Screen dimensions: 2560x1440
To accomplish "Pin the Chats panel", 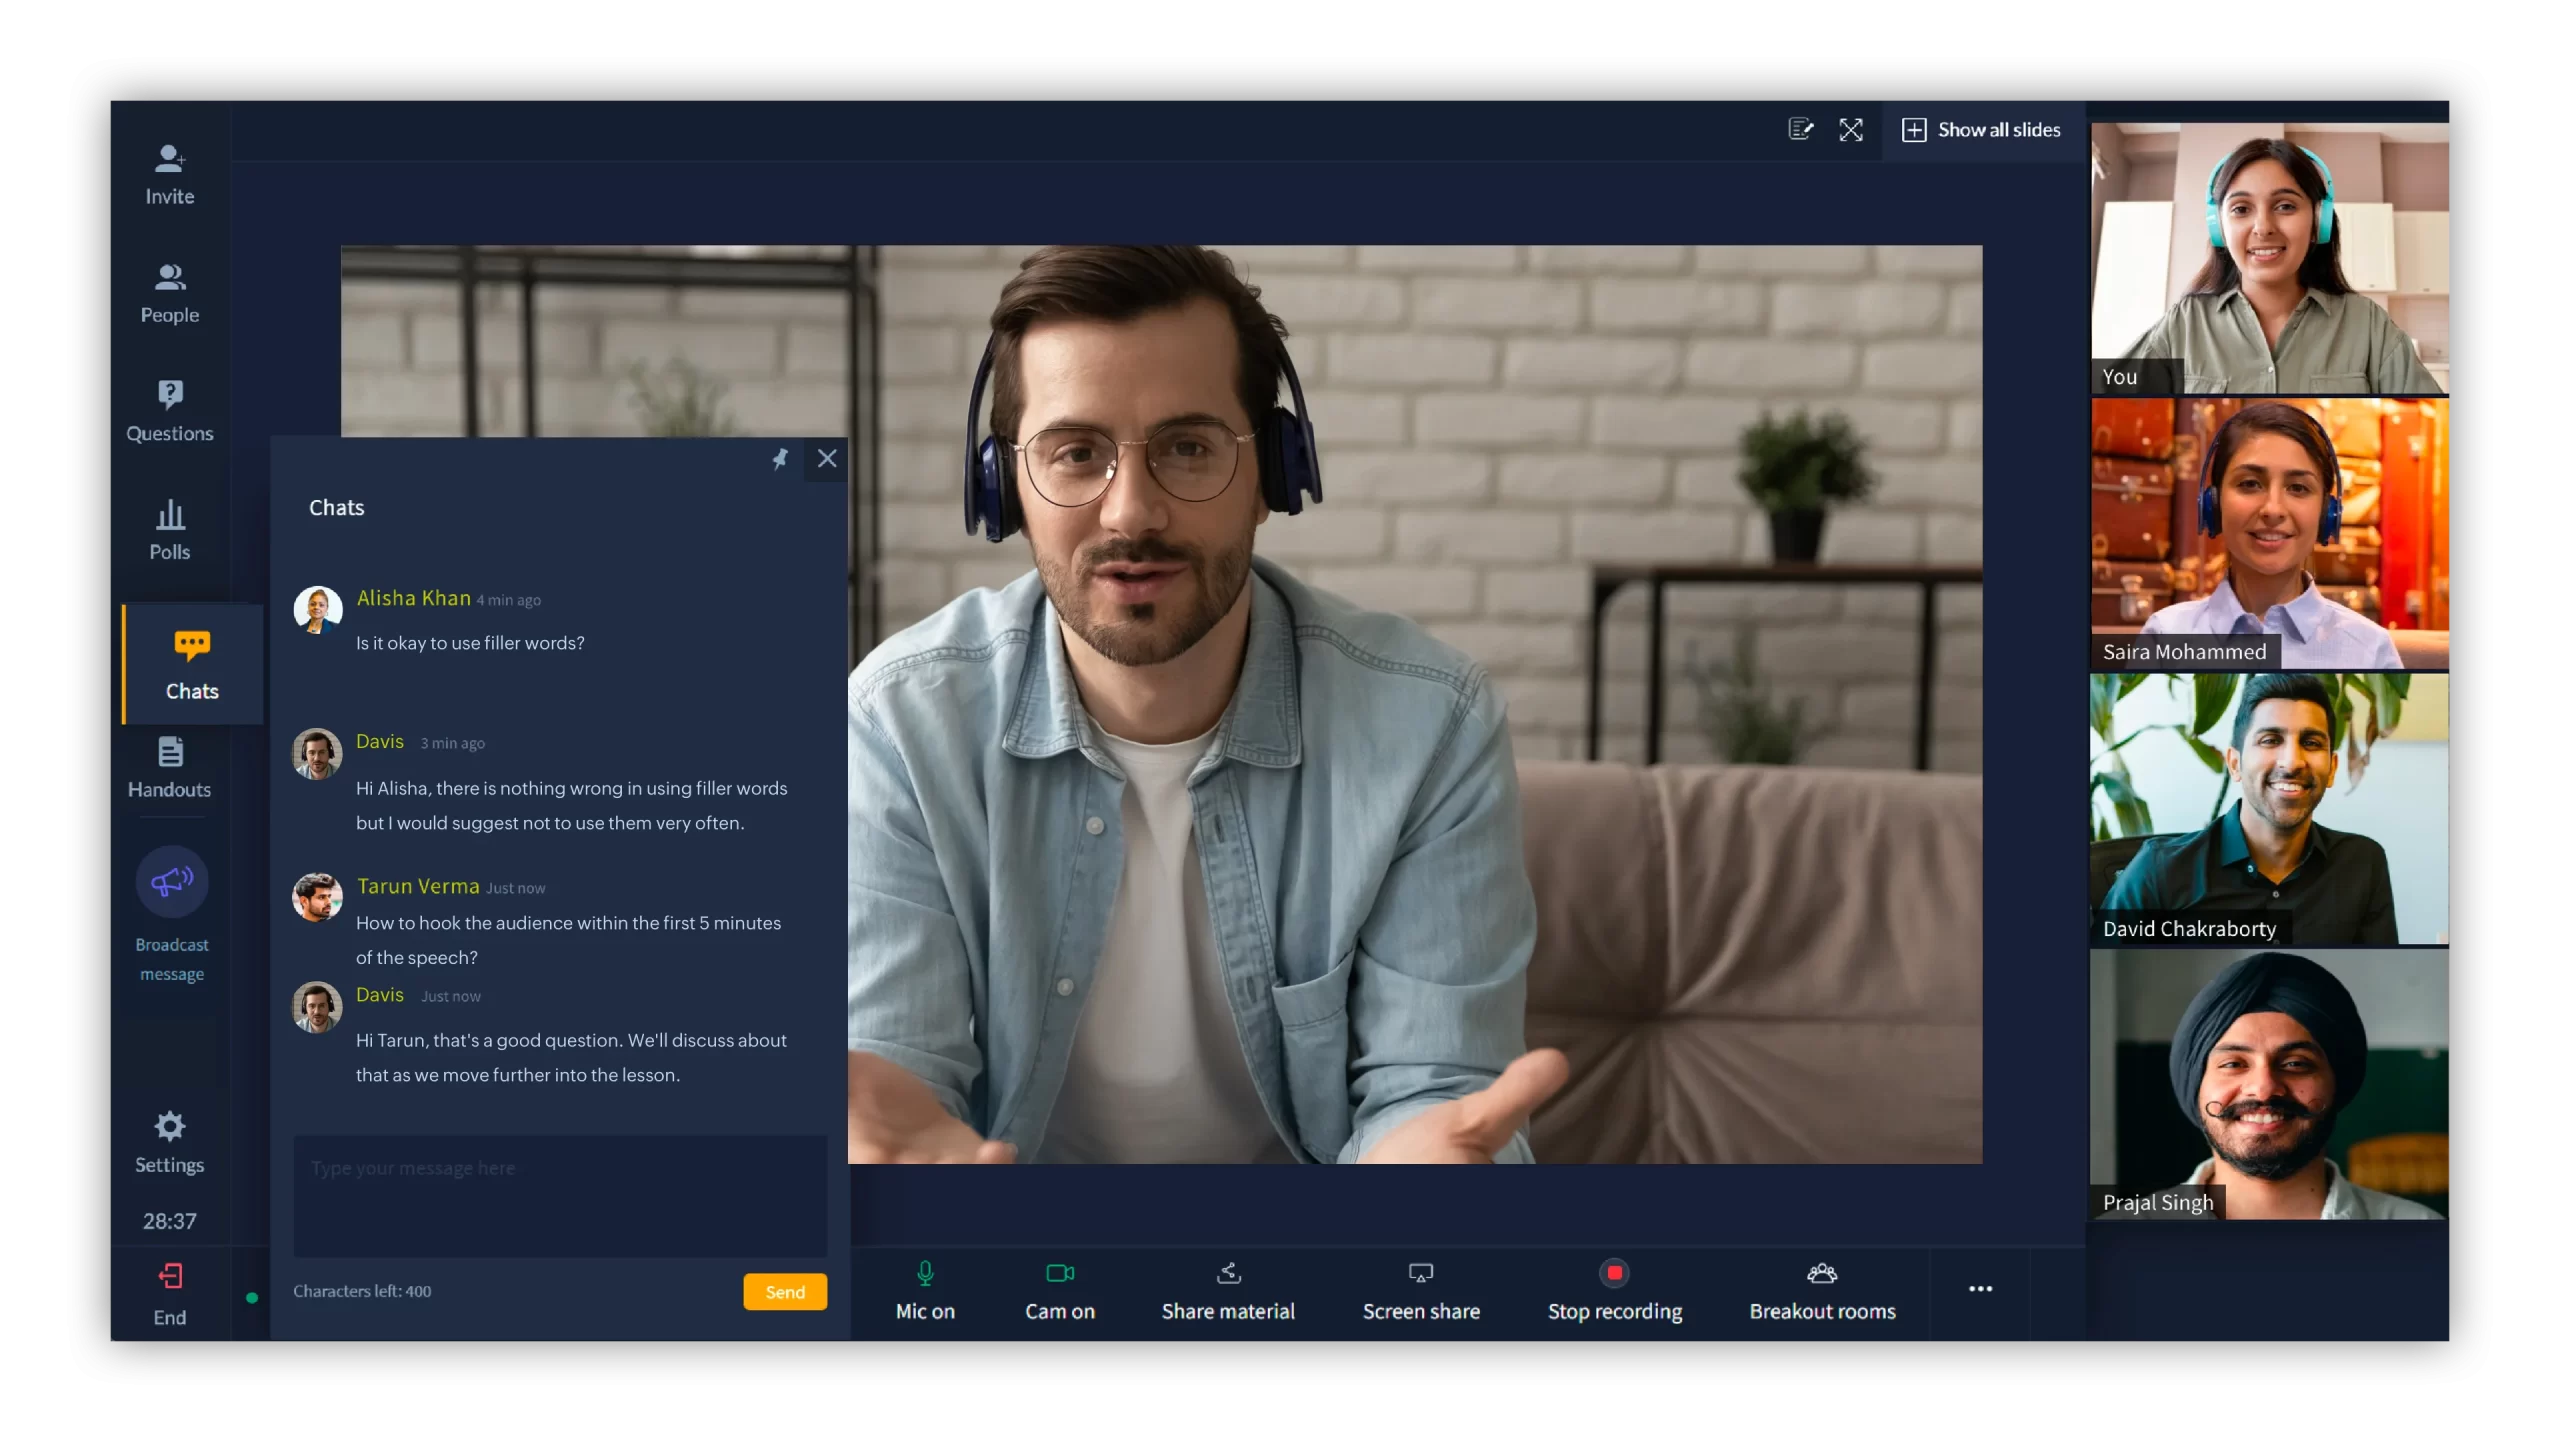I will pyautogui.click(x=779, y=459).
